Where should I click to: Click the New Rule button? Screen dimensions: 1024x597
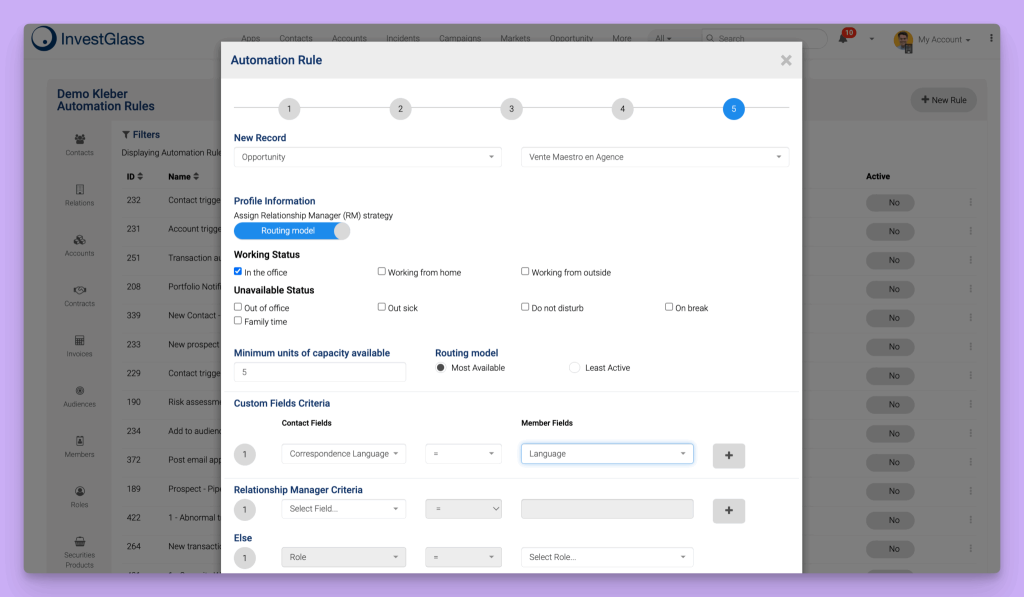942,100
